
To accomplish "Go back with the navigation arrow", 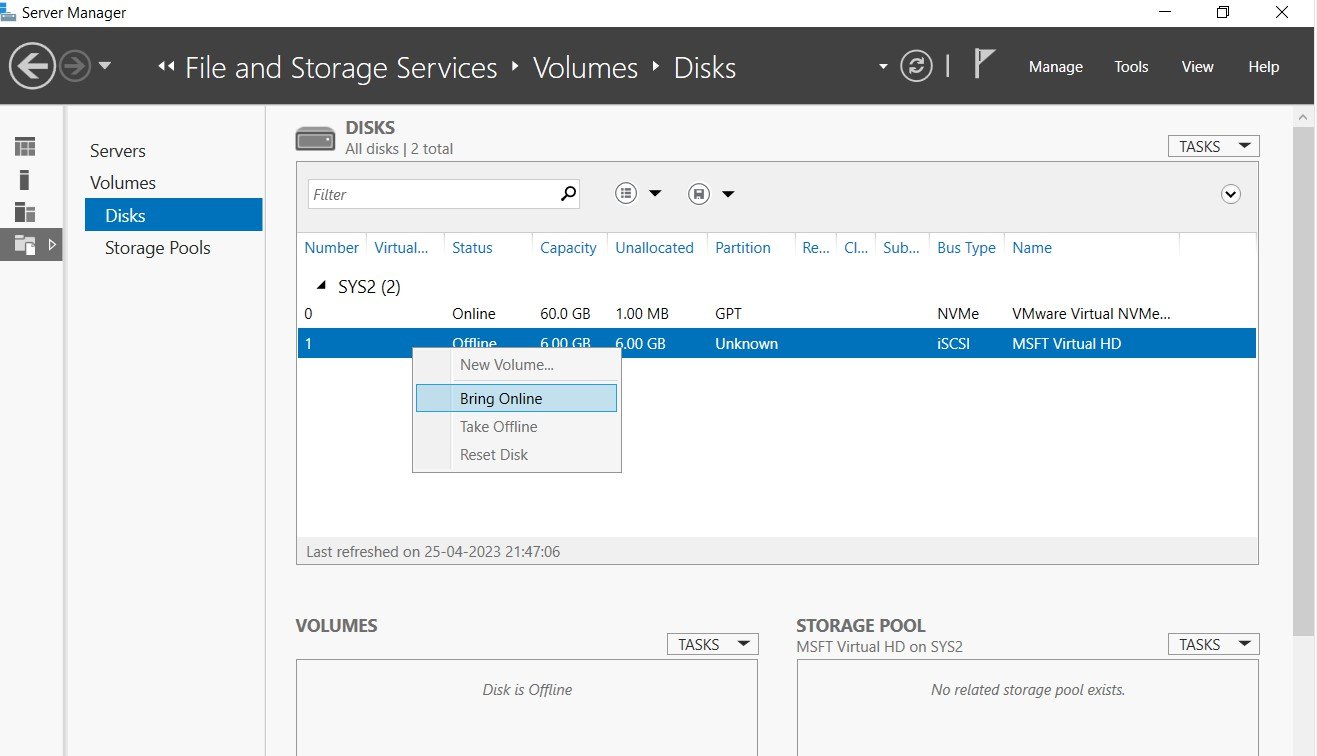I will [x=32, y=67].
